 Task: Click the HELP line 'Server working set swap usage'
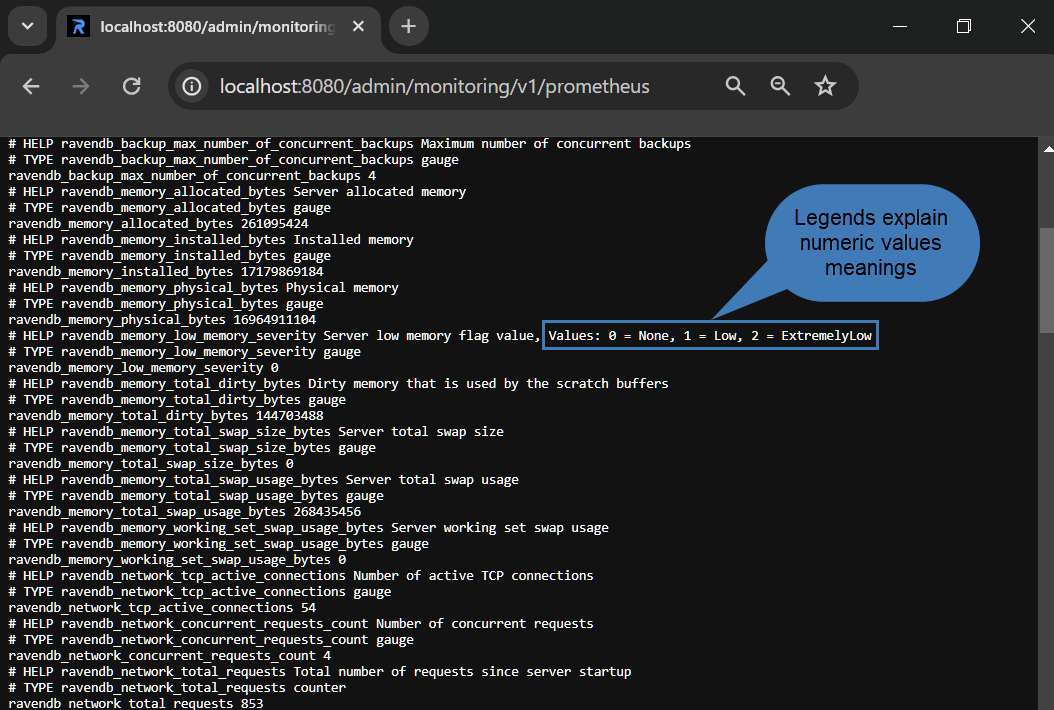coord(308,528)
